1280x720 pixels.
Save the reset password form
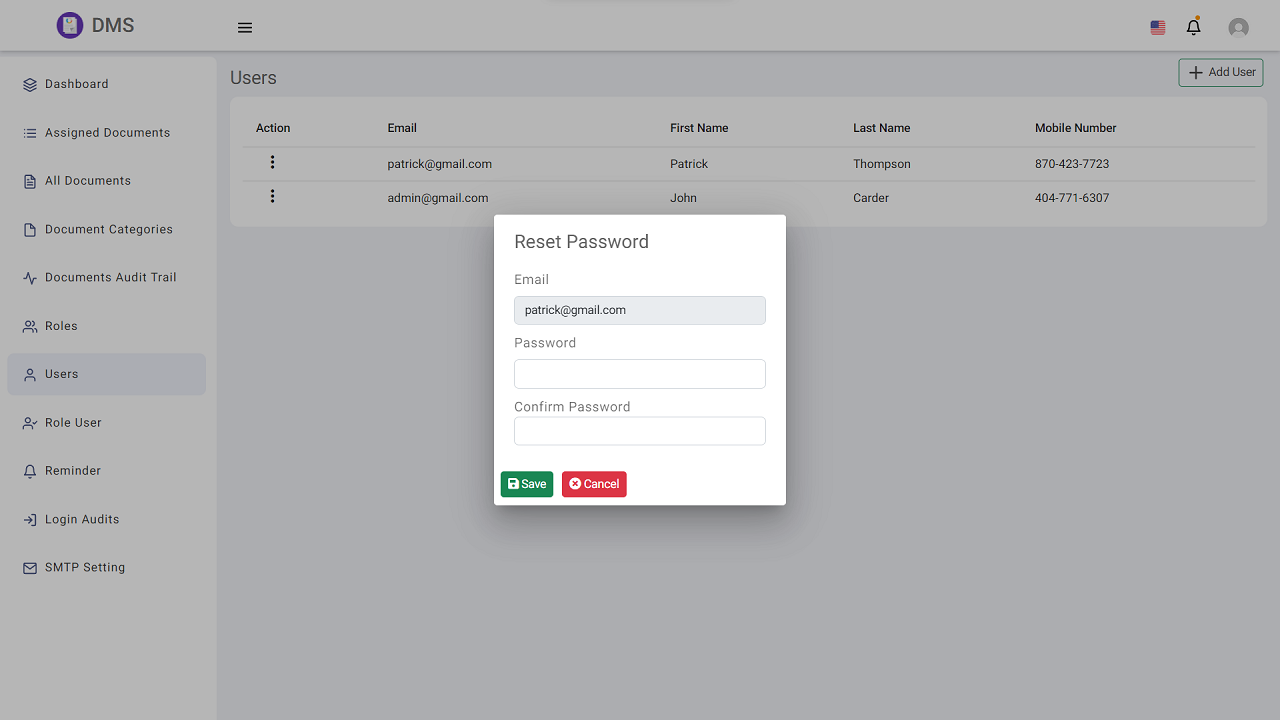click(526, 484)
